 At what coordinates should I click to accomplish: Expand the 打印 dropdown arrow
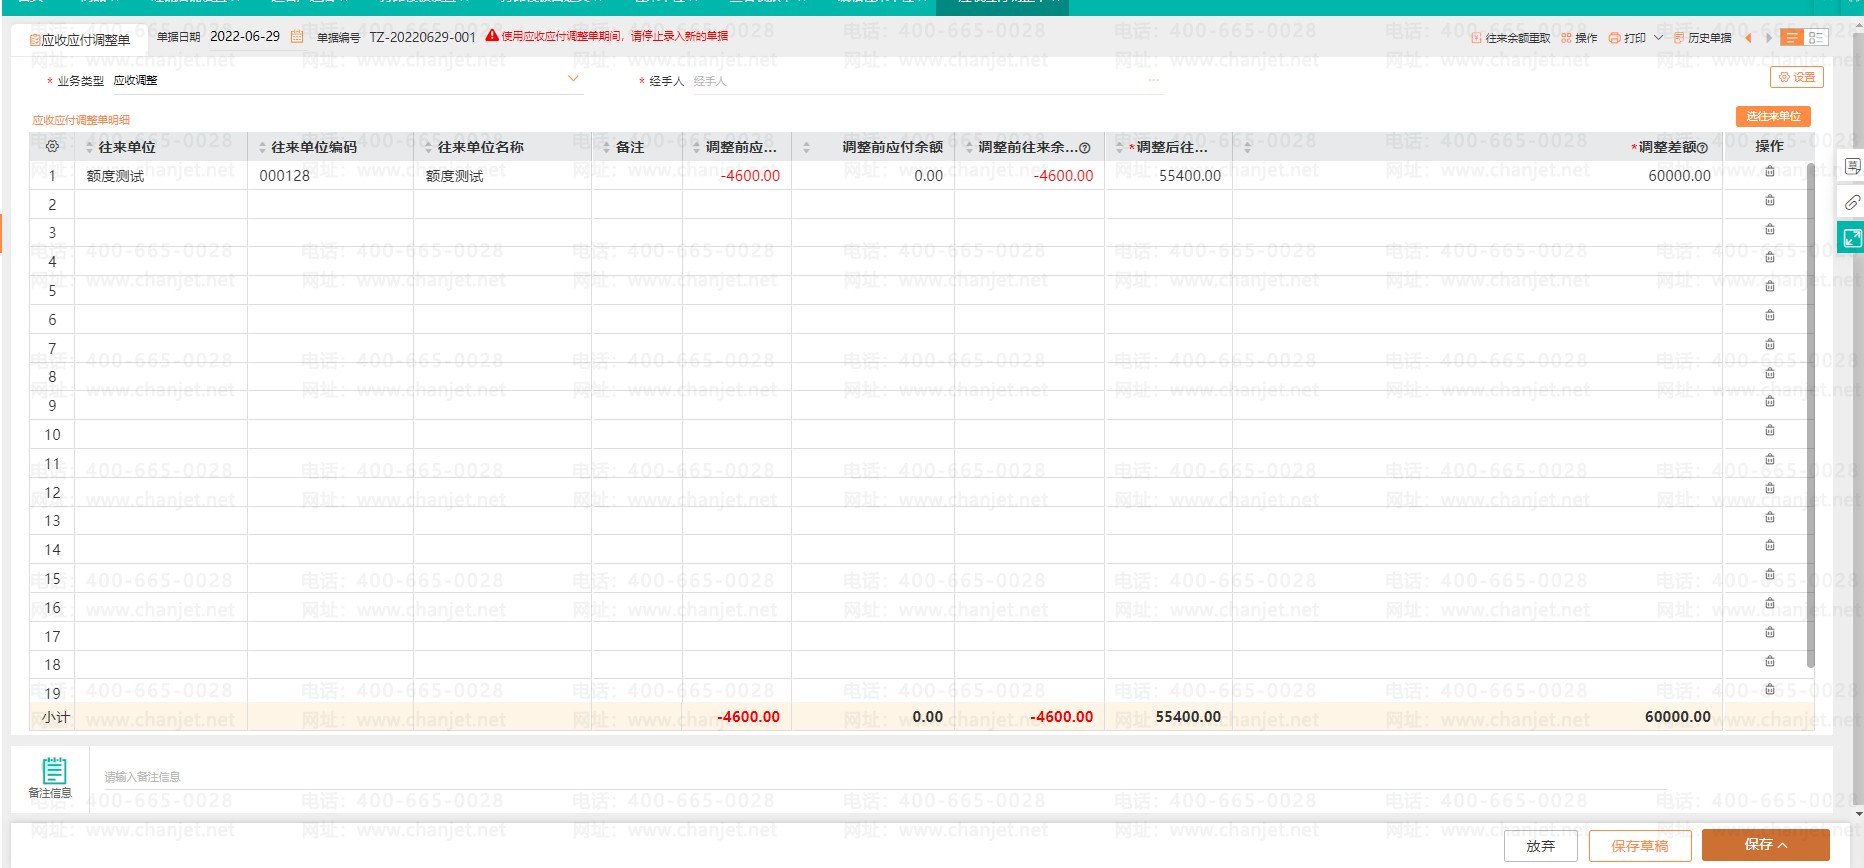click(1659, 38)
